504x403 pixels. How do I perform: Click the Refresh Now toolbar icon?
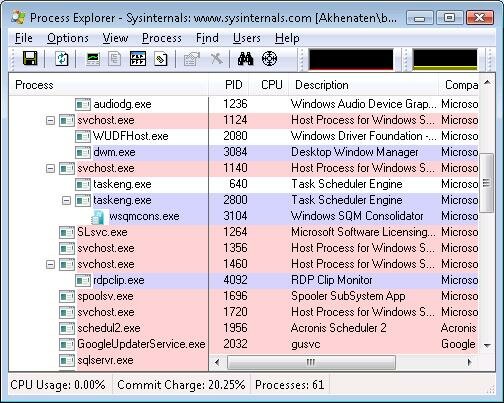coord(61,59)
